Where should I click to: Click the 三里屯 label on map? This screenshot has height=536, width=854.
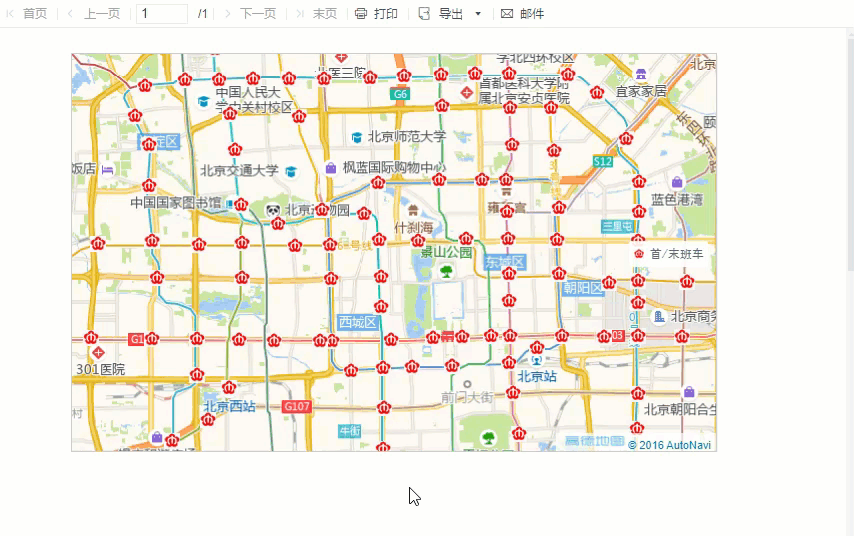tap(618, 226)
